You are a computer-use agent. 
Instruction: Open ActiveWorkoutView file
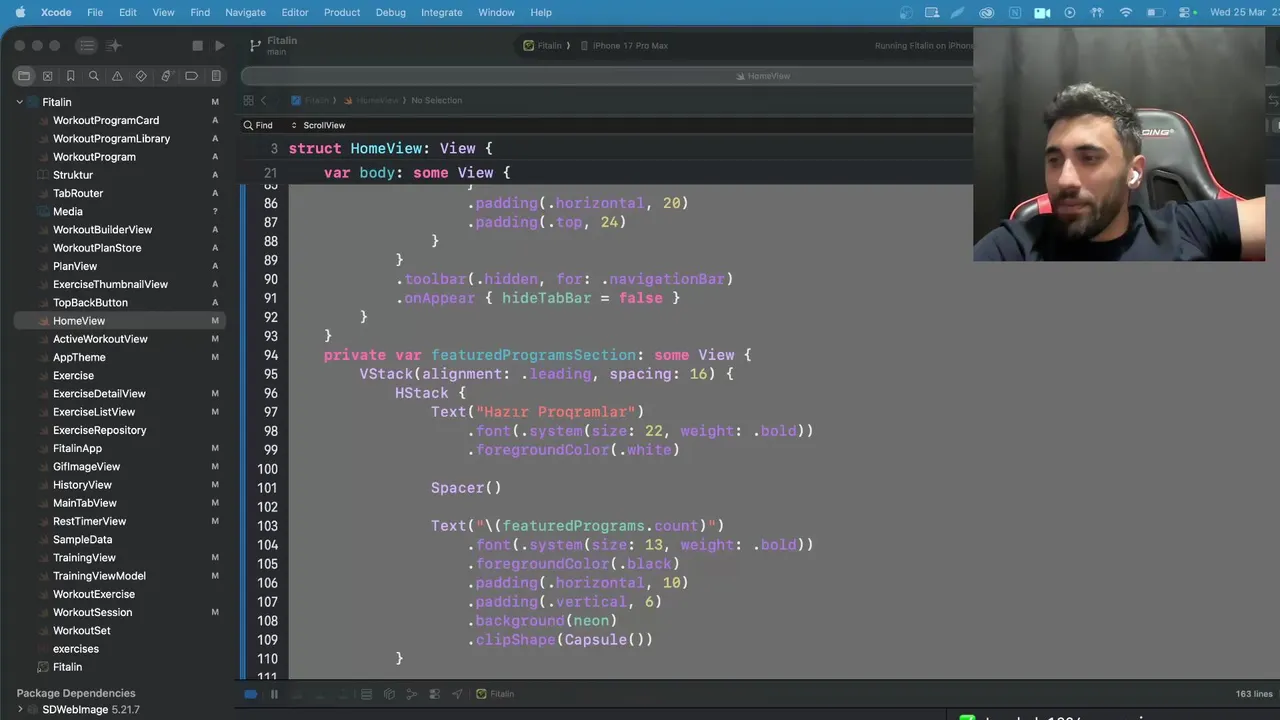pos(100,339)
